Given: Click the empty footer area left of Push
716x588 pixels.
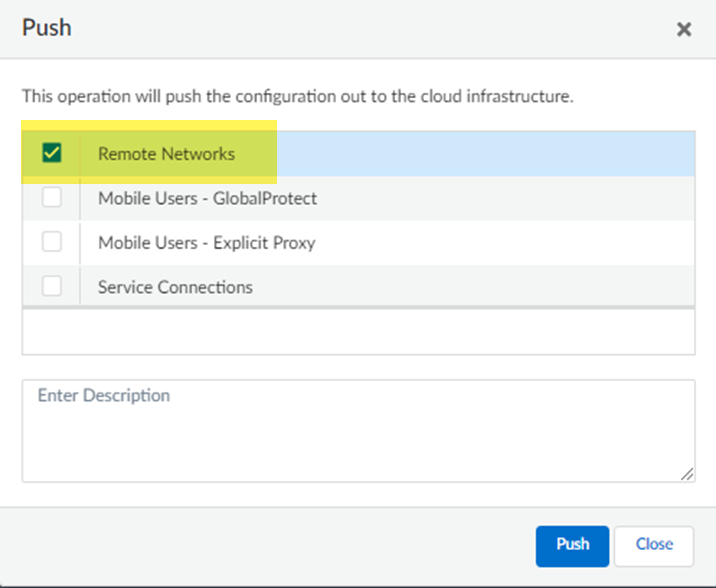Looking at the screenshot, I should click(x=270, y=545).
